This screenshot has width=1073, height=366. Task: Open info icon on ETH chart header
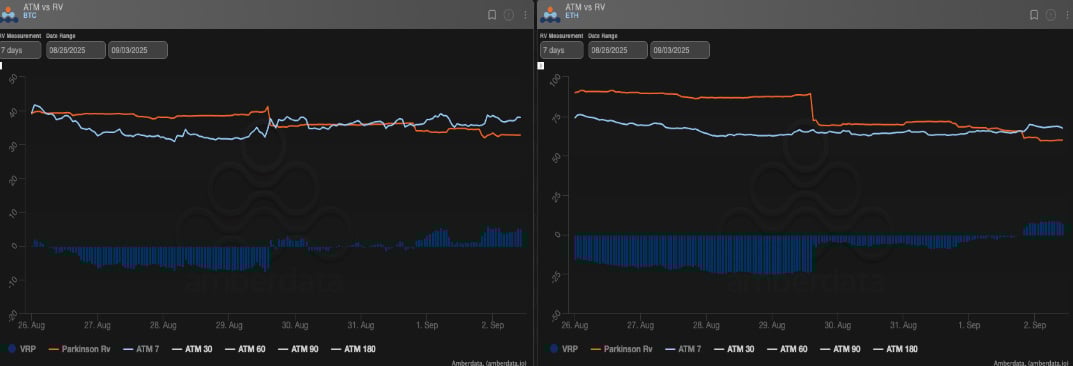(1050, 14)
